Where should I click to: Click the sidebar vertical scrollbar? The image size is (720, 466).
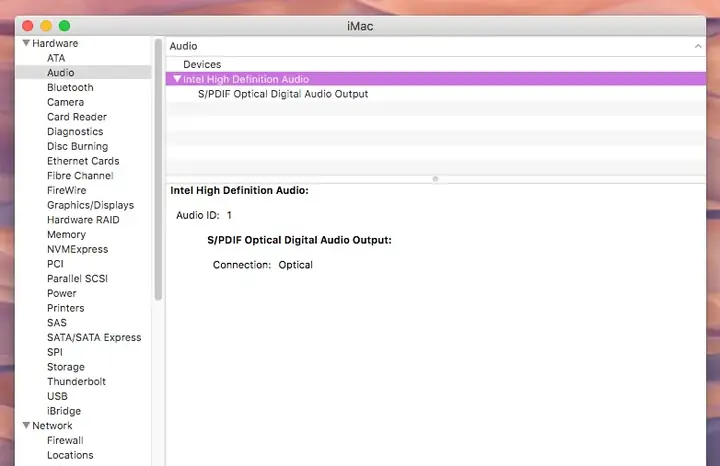[158, 170]
